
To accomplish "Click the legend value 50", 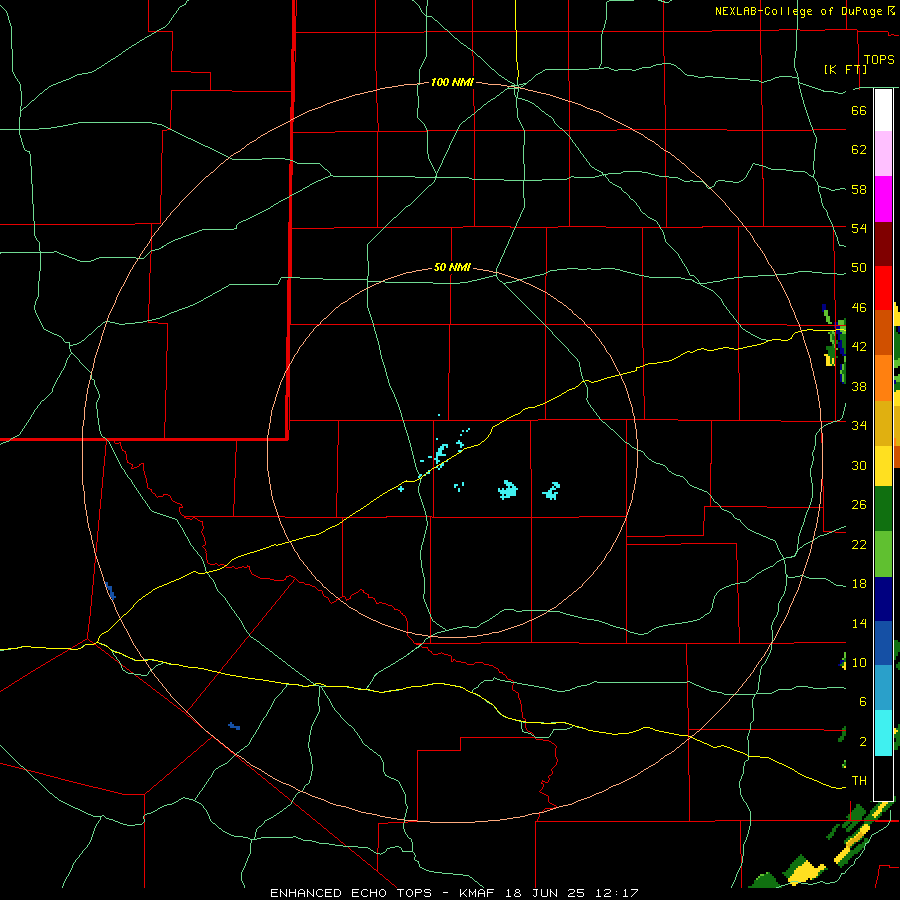I will click(x=859, y=268).
